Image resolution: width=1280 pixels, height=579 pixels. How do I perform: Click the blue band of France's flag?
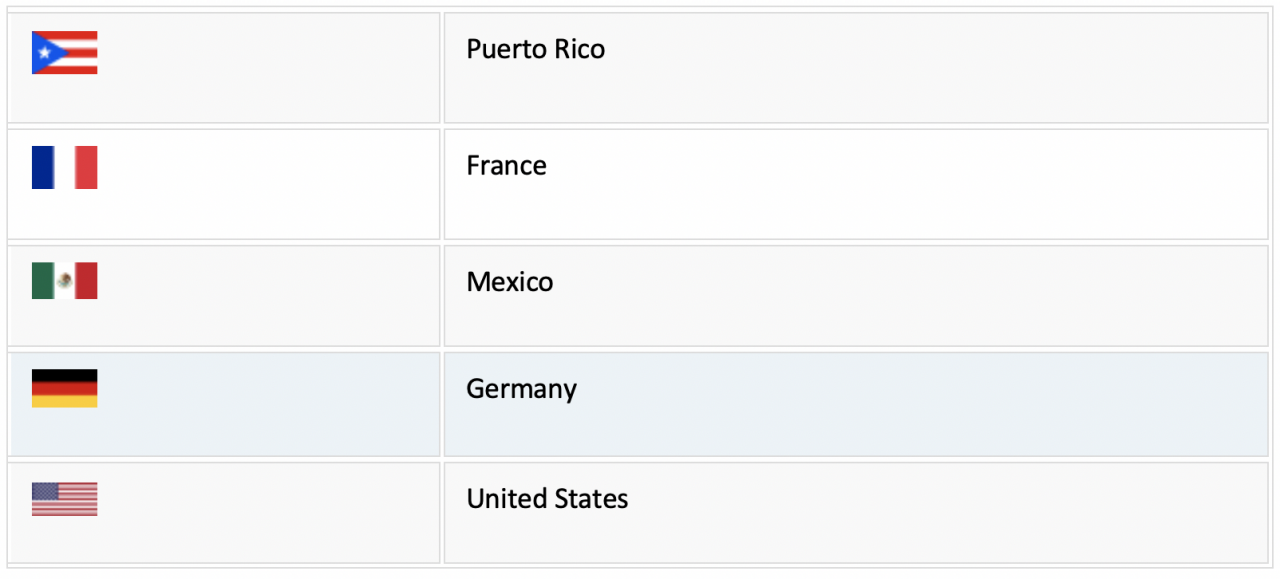click(43, 167)
